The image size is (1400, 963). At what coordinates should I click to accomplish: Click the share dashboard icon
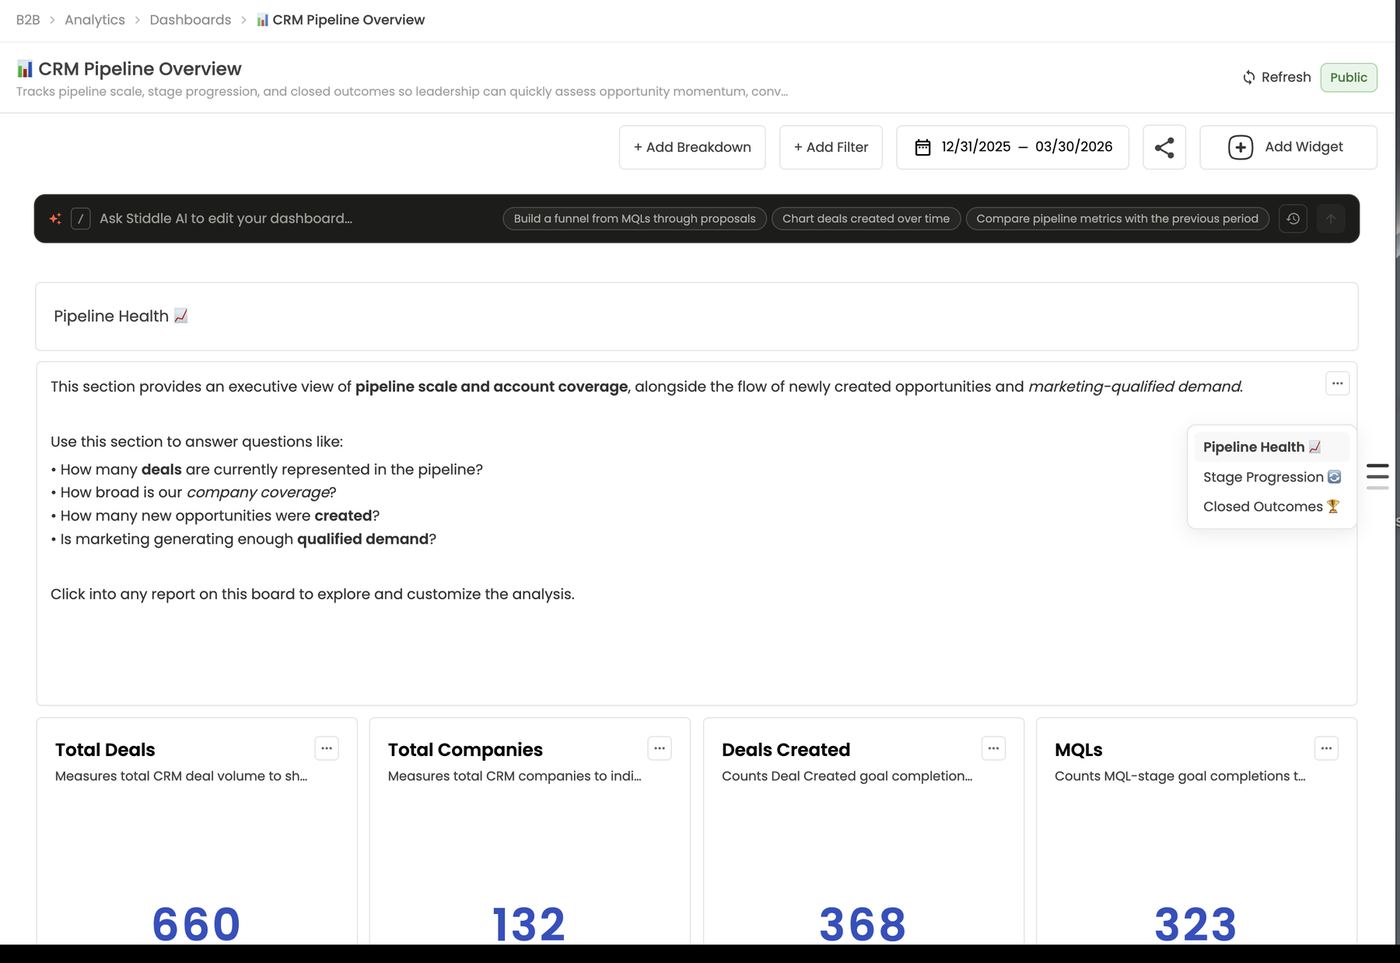click(1164, 148)
